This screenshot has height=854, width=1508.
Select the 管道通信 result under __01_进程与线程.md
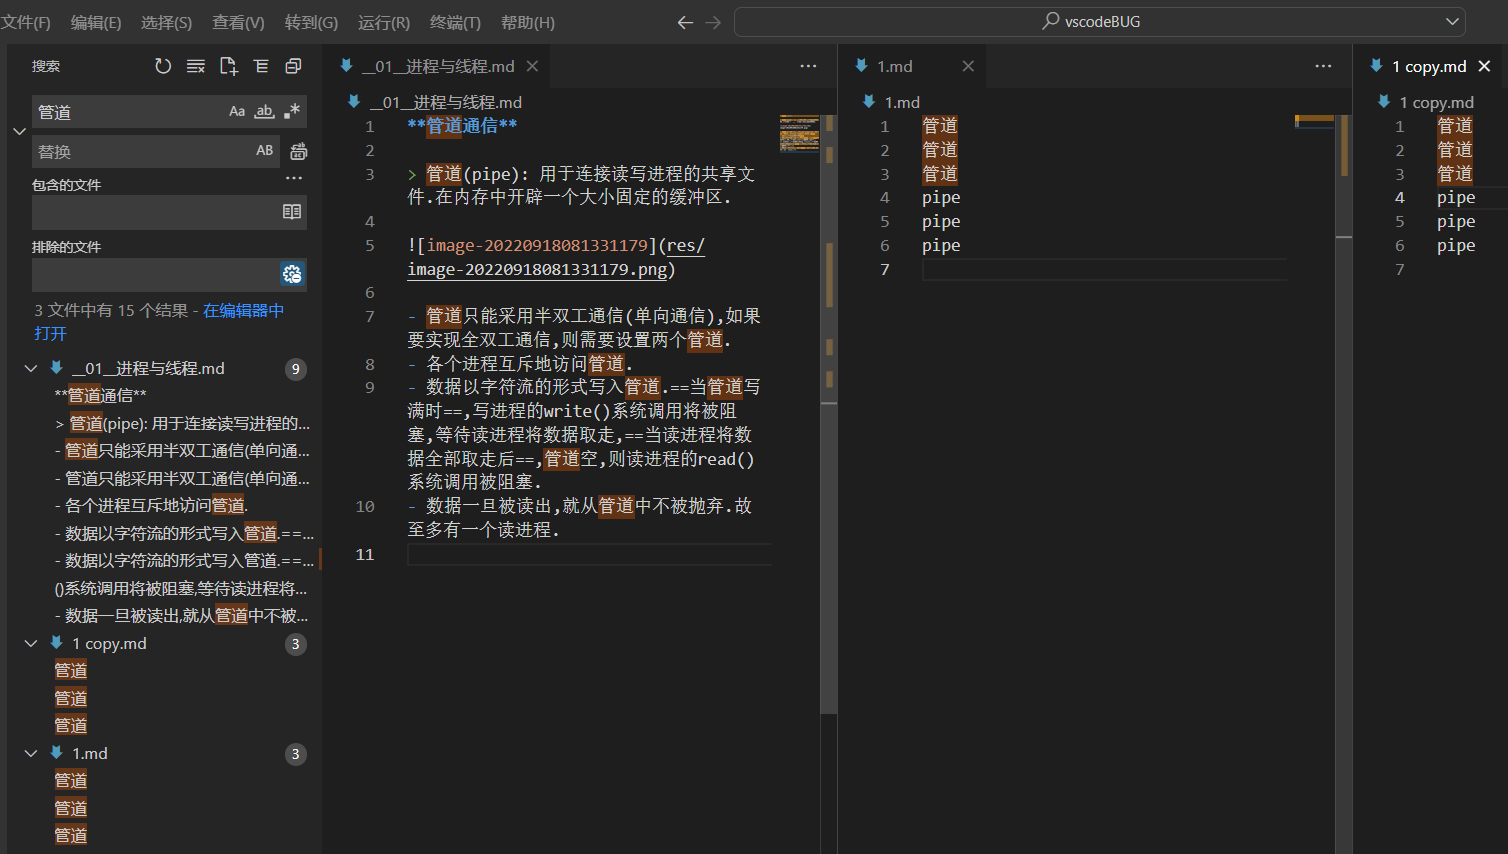tap(98, 395)
